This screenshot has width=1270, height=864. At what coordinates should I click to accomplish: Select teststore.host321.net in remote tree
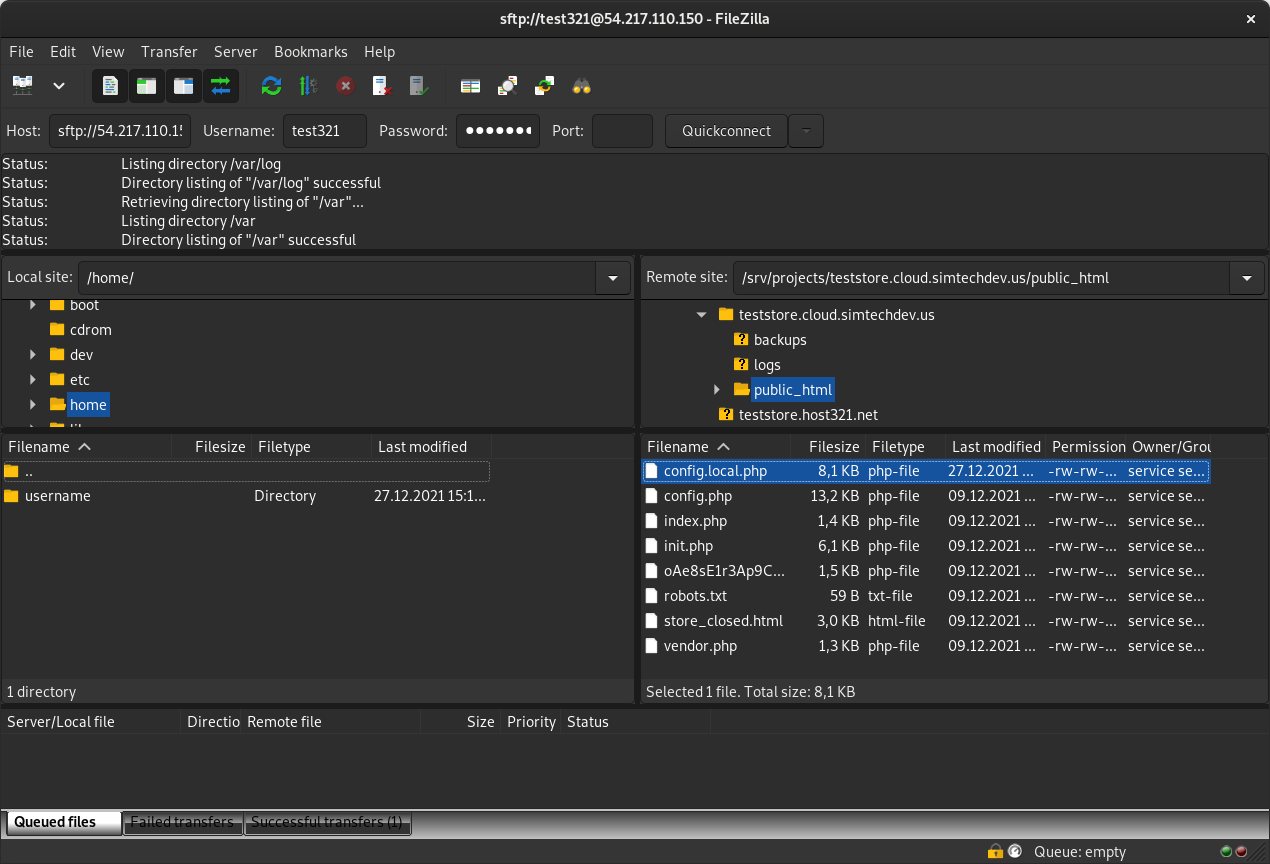pos(808,415)
